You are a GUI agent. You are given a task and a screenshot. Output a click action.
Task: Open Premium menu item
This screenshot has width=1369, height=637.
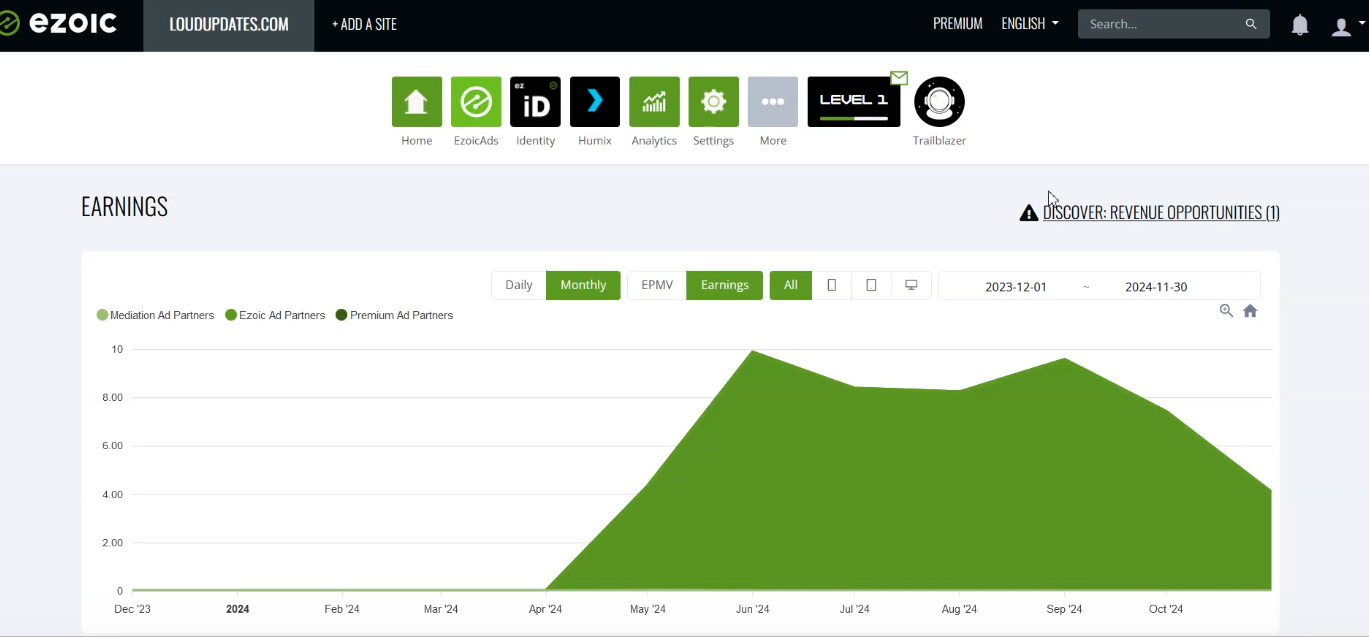[958, 24]
